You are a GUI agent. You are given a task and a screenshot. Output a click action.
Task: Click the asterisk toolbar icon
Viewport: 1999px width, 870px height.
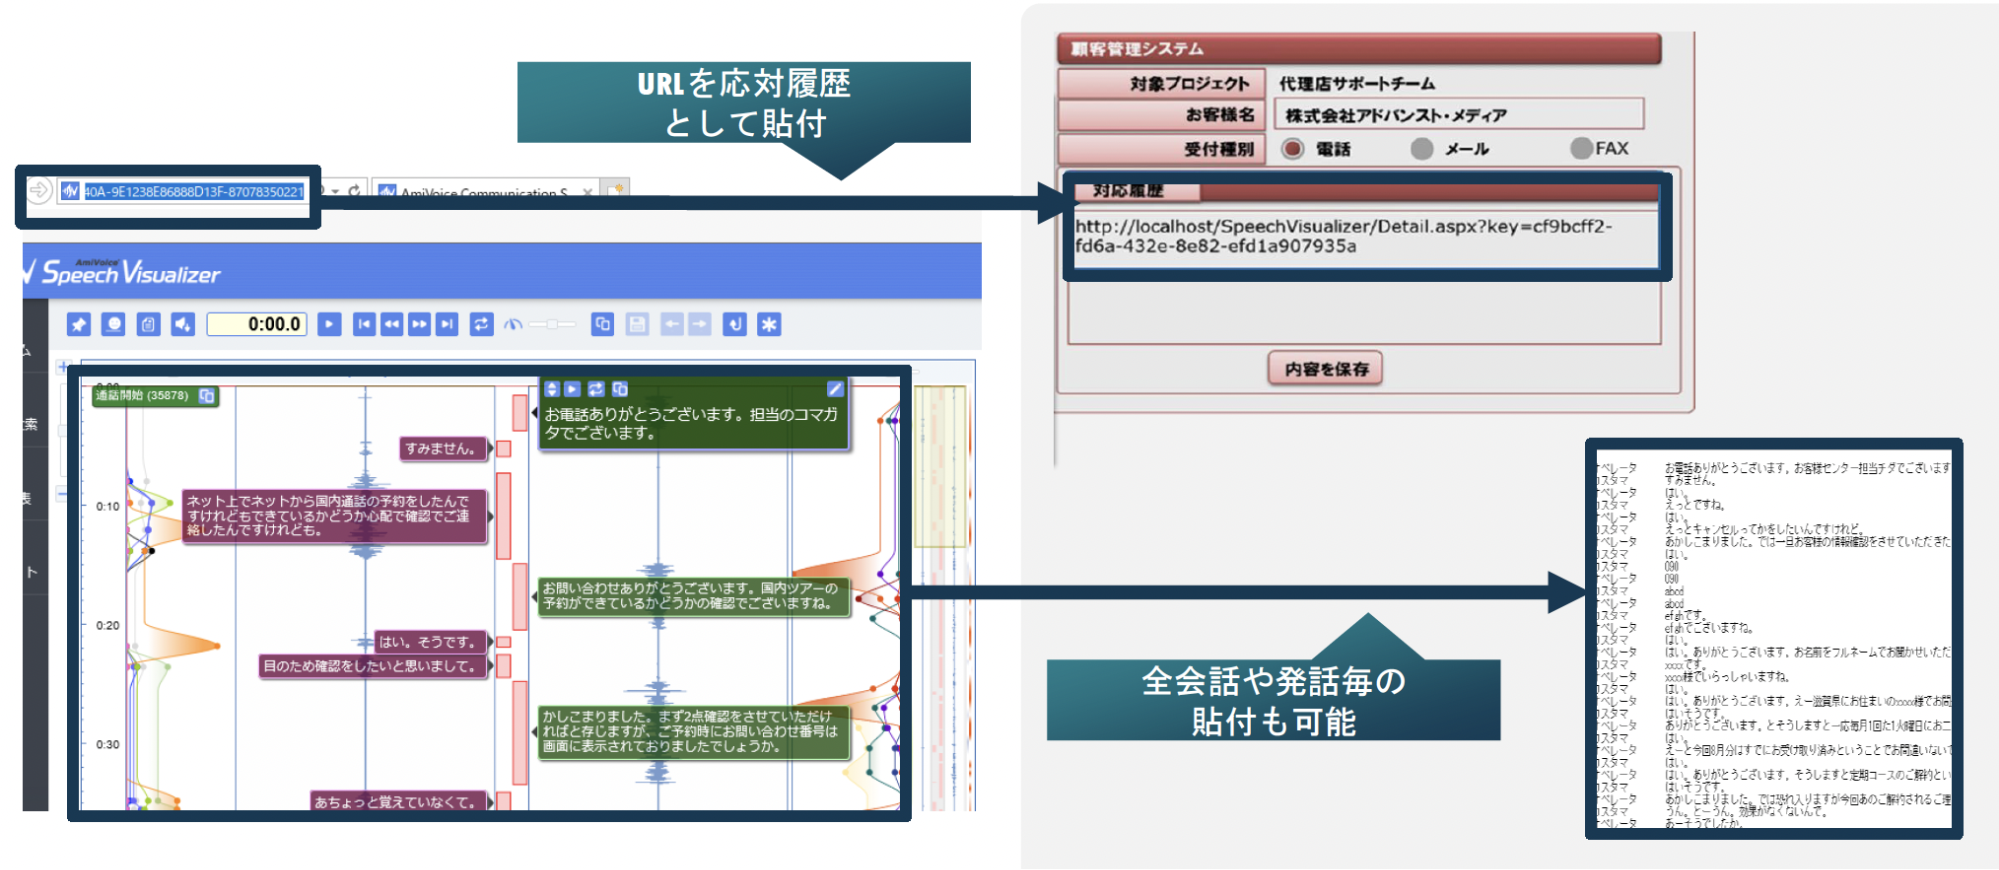point(769,324)
